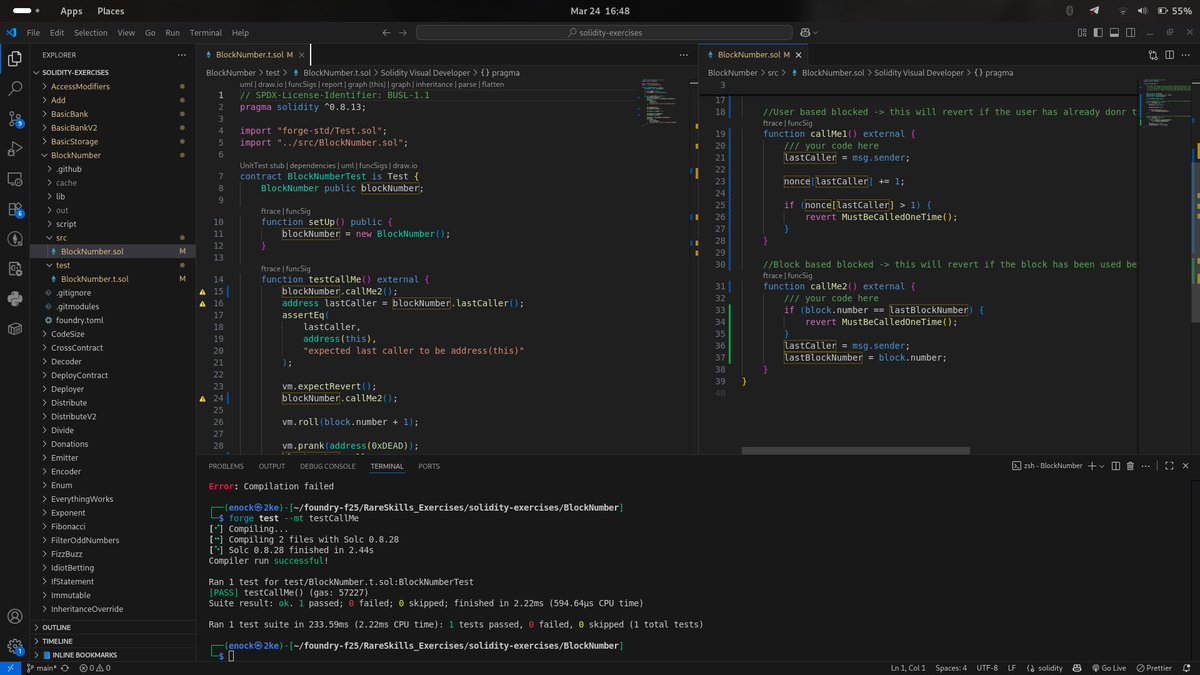This screenshot has width=1200, height=675.
Task: Open changes icon in right editor toolbar
Action: pos(1152,55)
